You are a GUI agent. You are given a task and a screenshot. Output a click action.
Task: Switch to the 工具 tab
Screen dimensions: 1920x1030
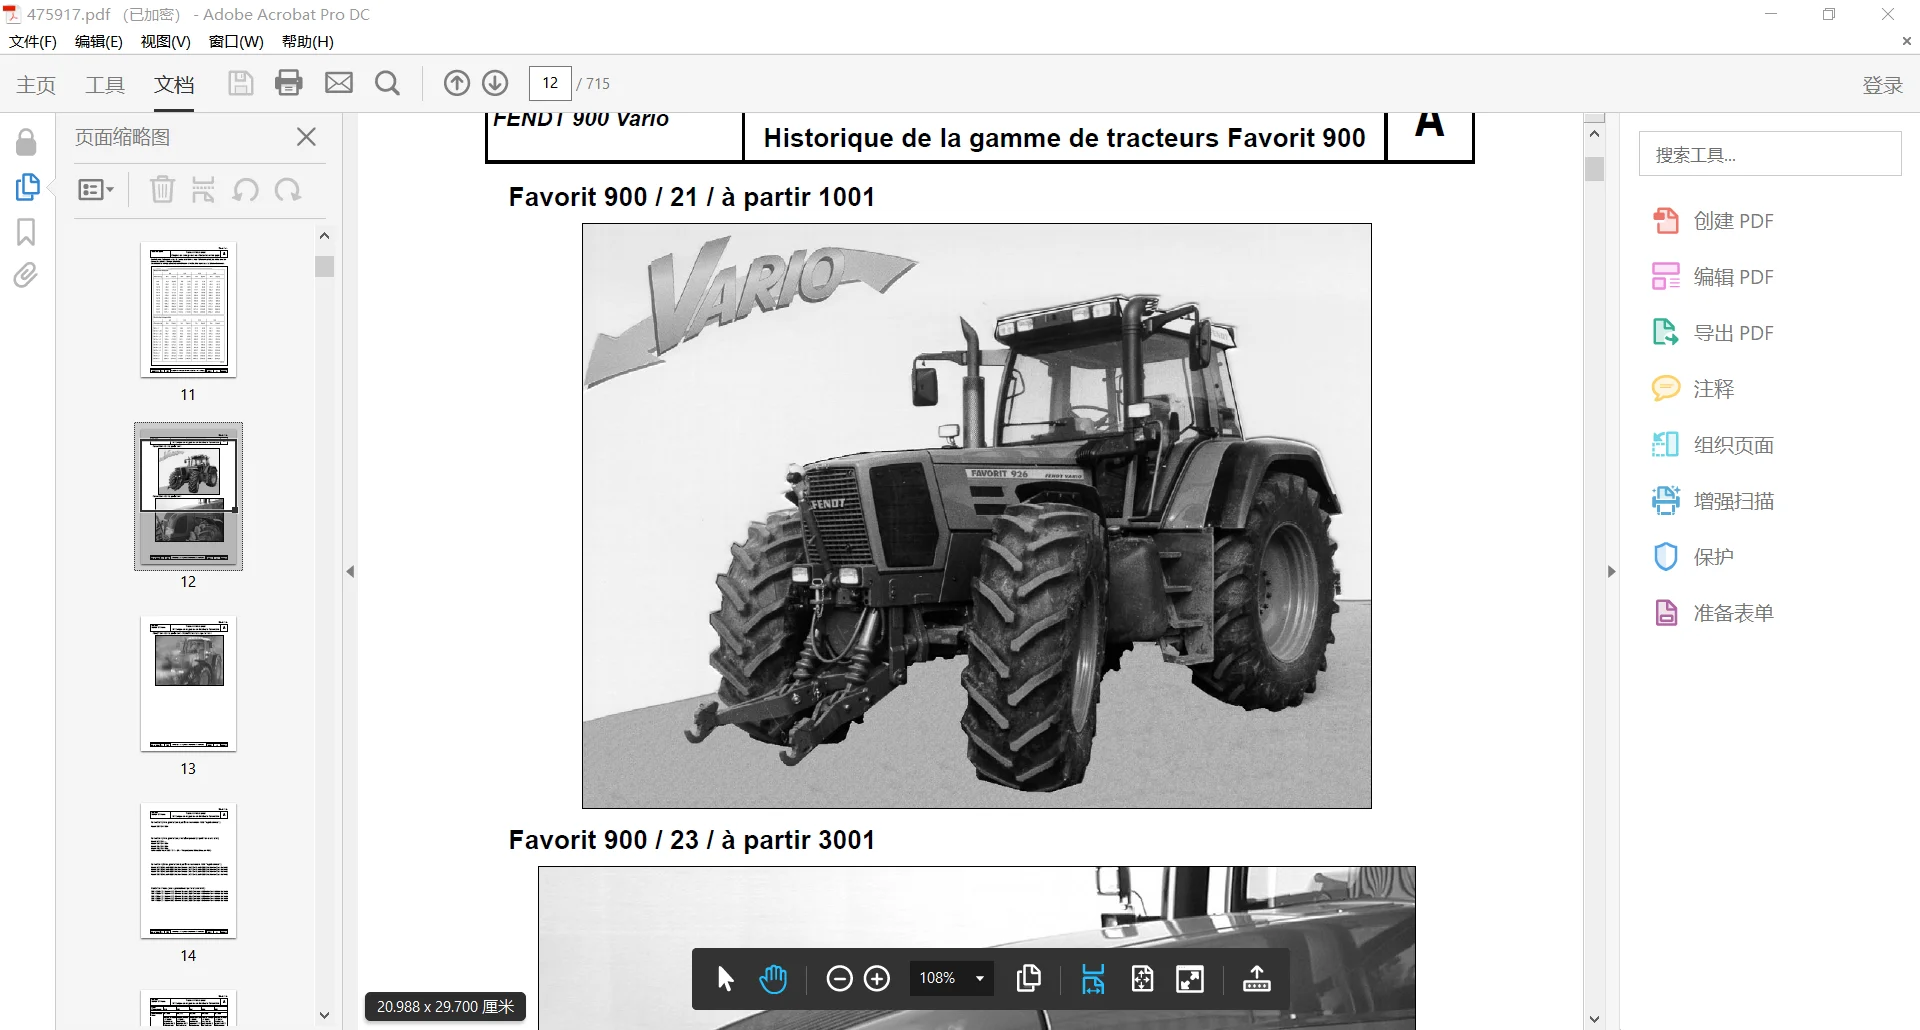coord(105,85)
